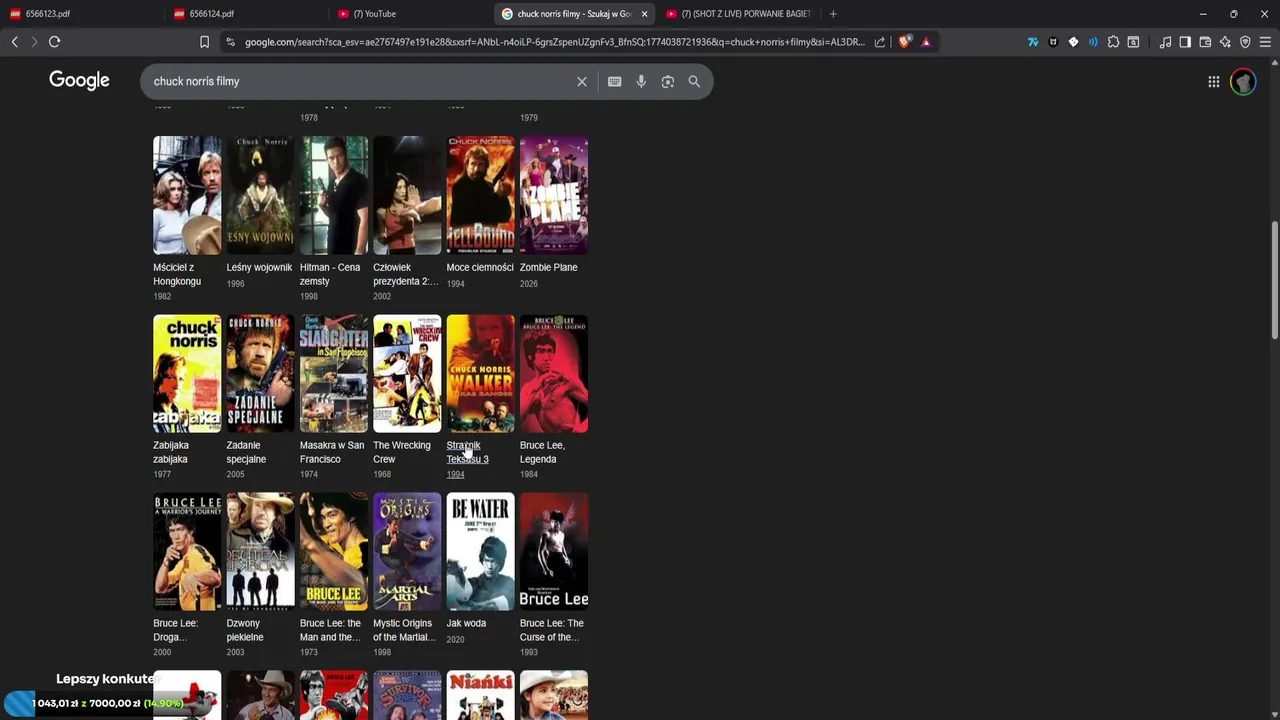
Task: Click the tab search toolbar icon
Action: [1133, 42]
